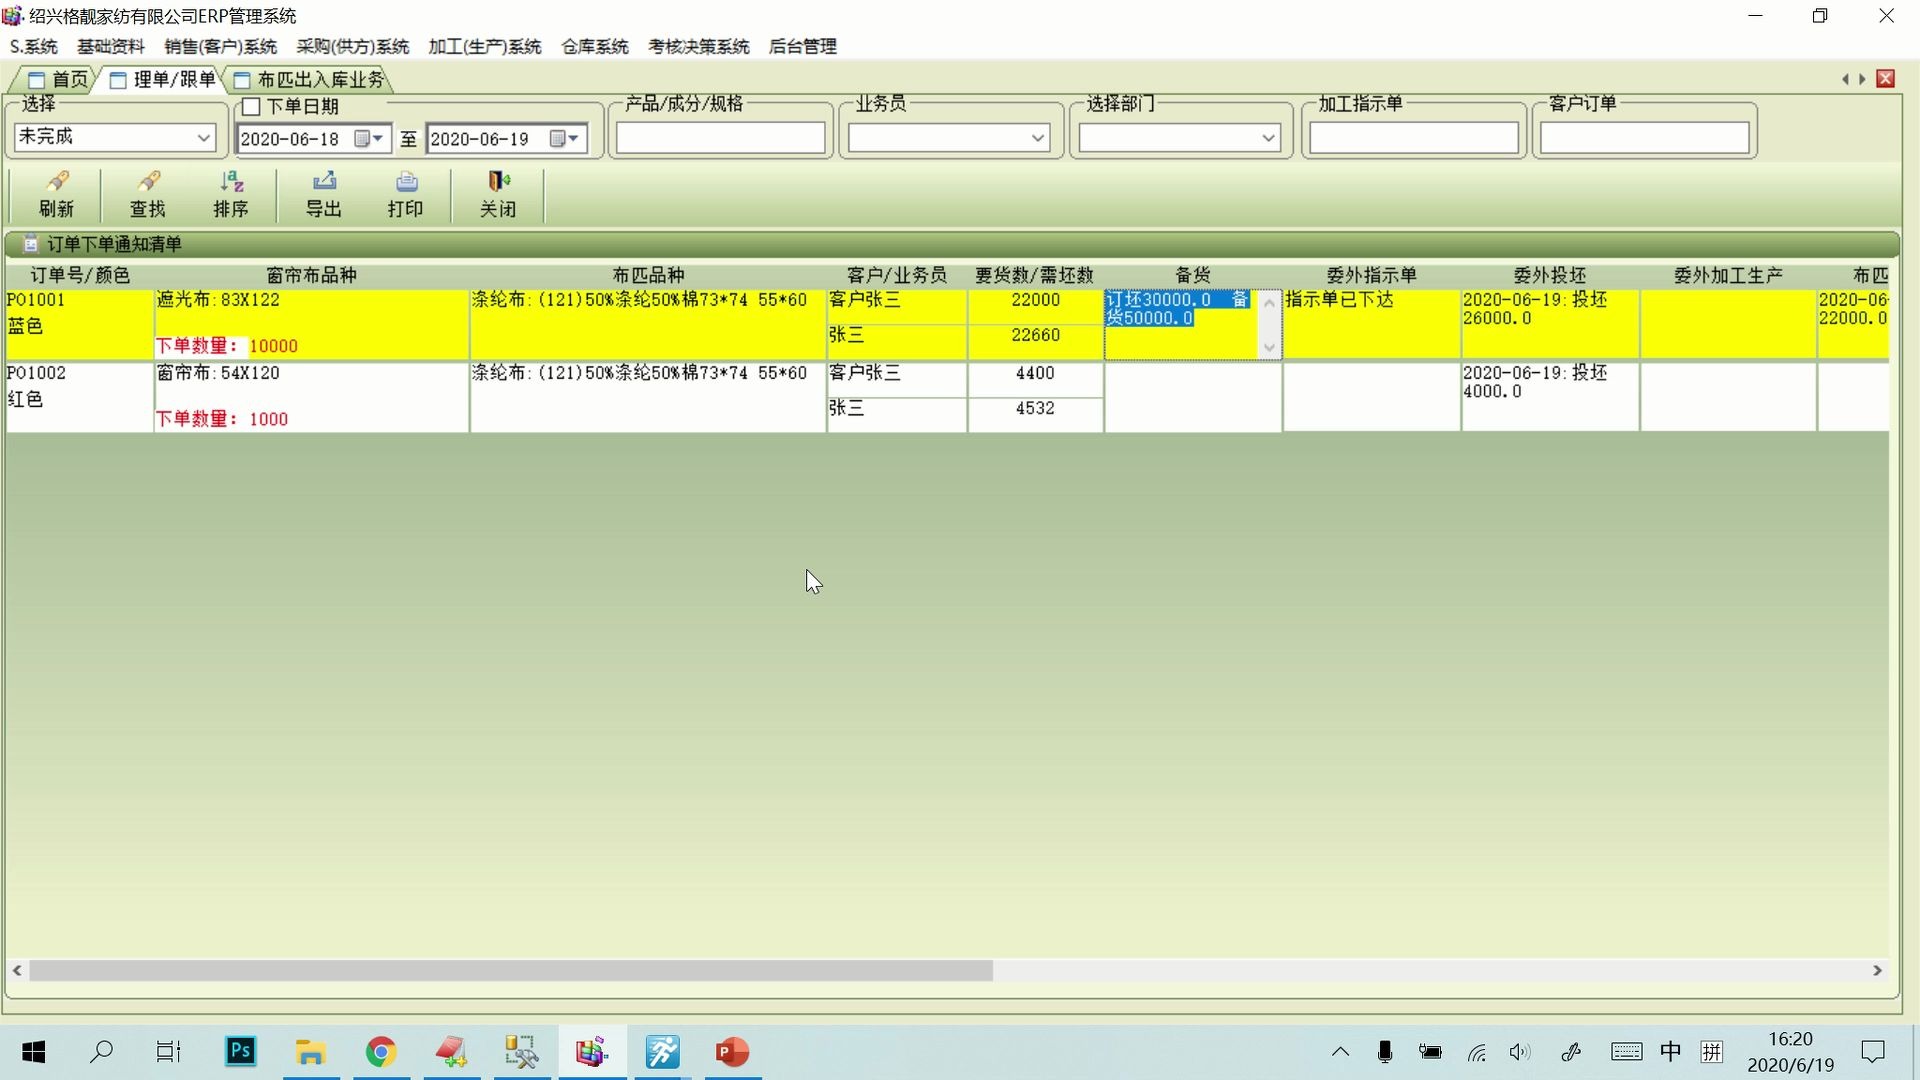The image size is (1920, 1080).
Task: Click horizontal scrollbar right arrow
Action: tap(1877, 971)
